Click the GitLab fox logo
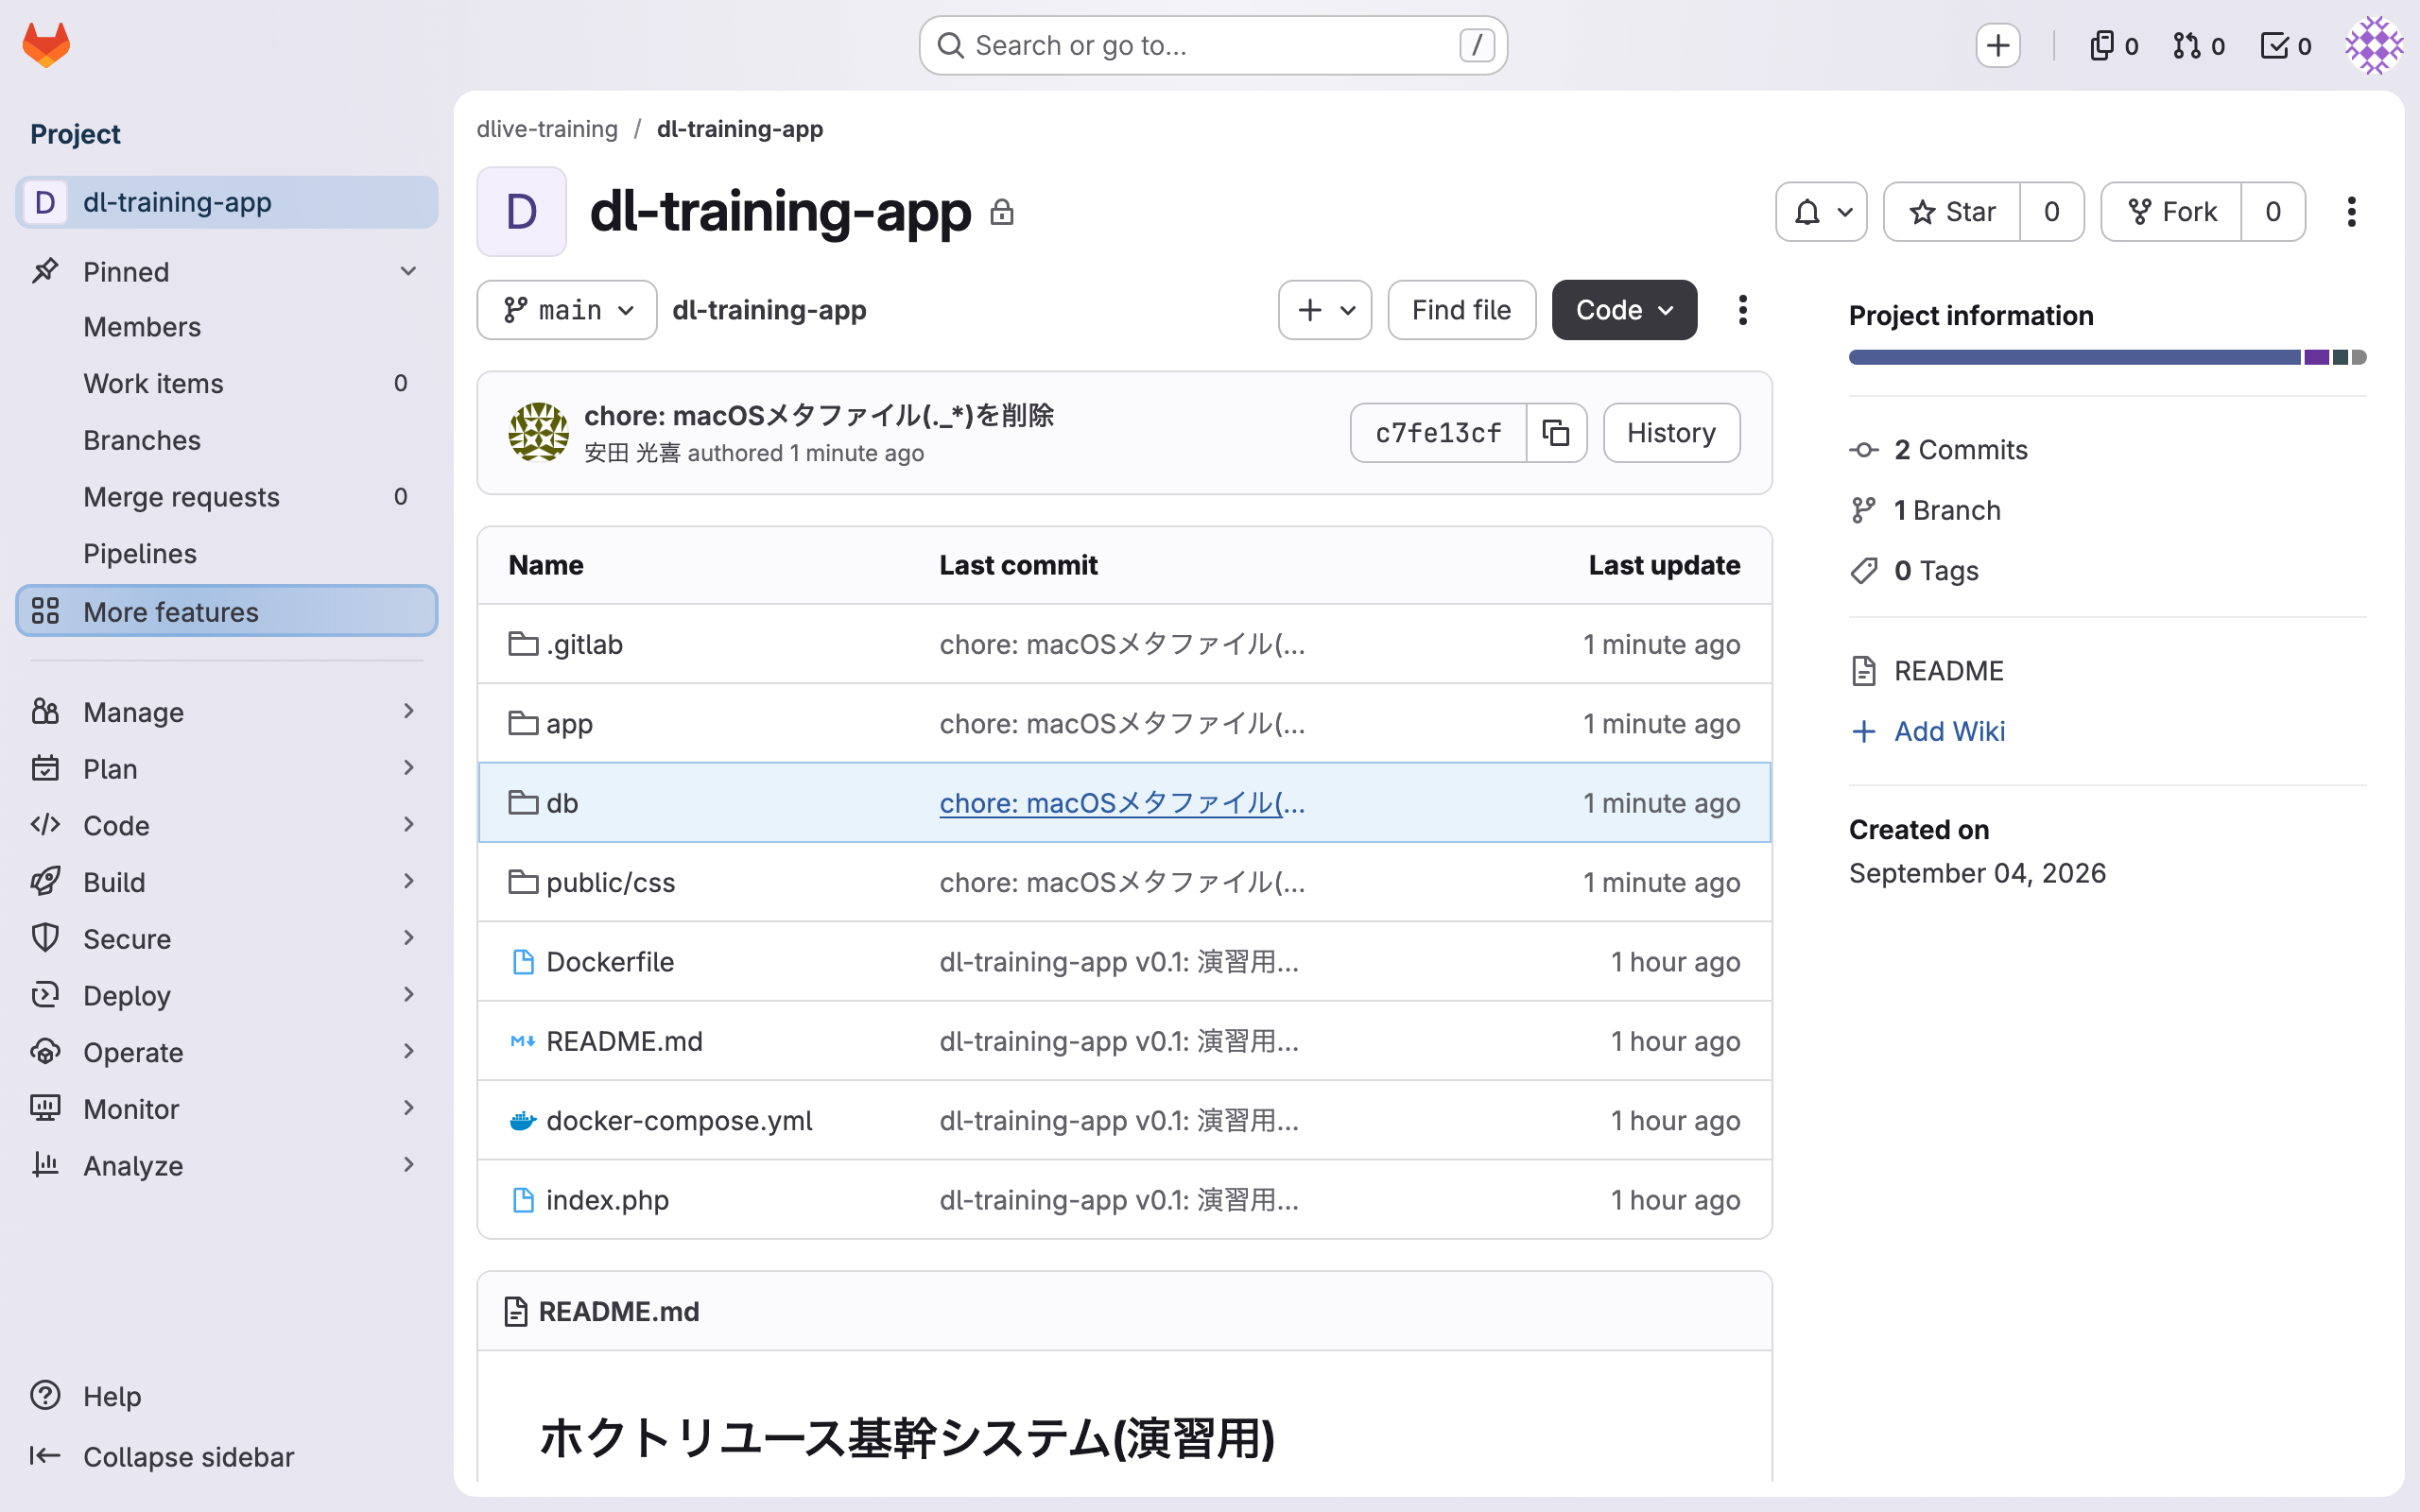Viewport: 2420px width, 1512px height. [46, 45]
